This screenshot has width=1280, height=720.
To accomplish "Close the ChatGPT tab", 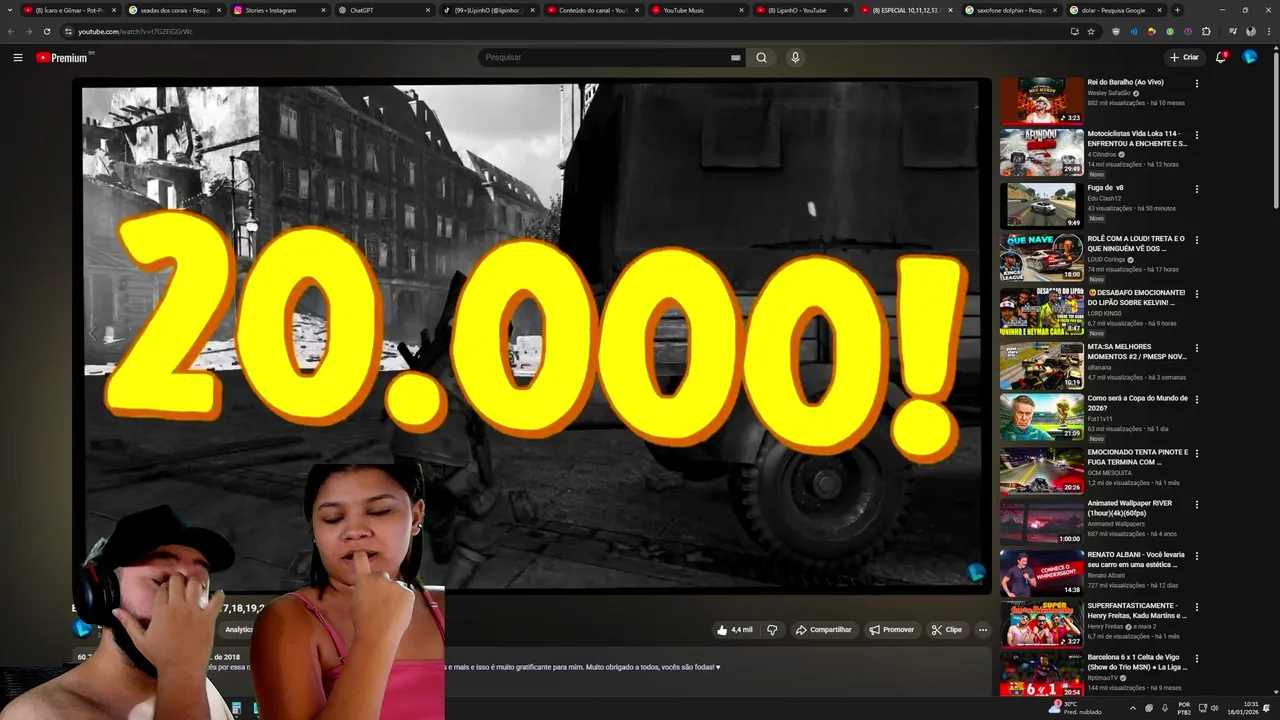I will (426, 10).
